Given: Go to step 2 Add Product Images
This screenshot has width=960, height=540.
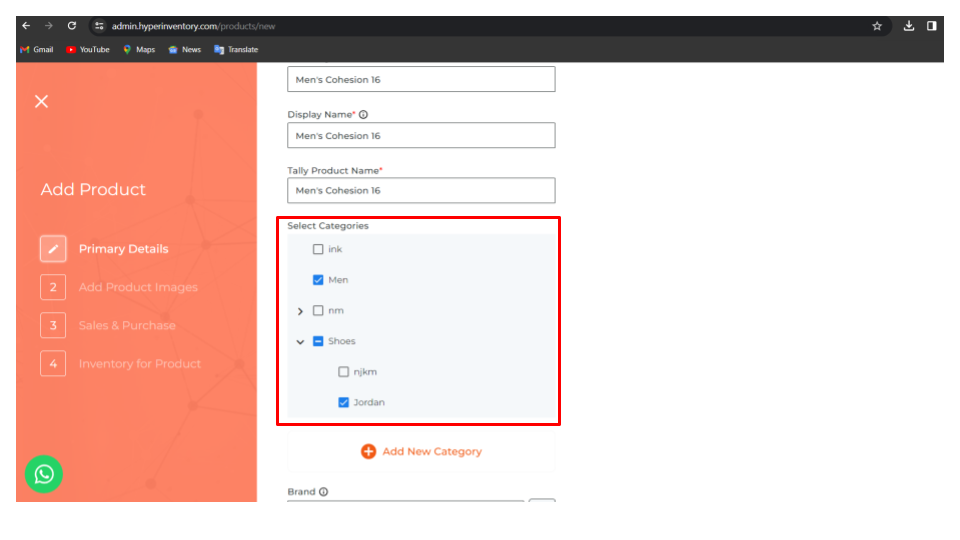Looking at the screenshot, I should pyautogui.click(x=119, y=287).
